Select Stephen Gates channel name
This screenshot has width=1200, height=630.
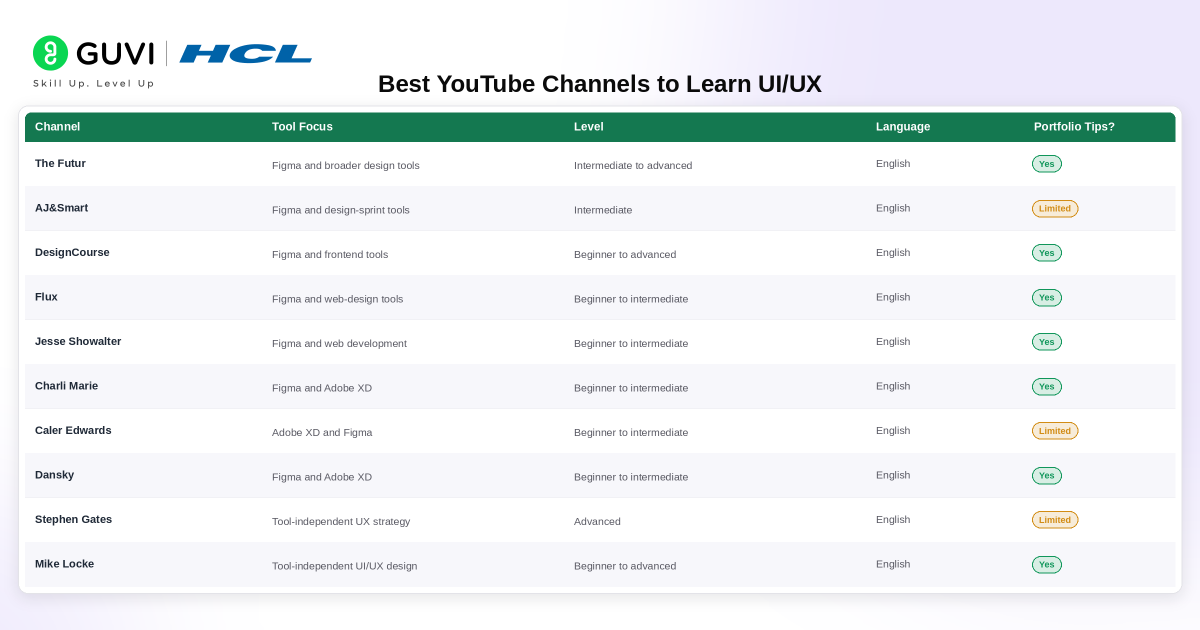[x=73, y=519]
